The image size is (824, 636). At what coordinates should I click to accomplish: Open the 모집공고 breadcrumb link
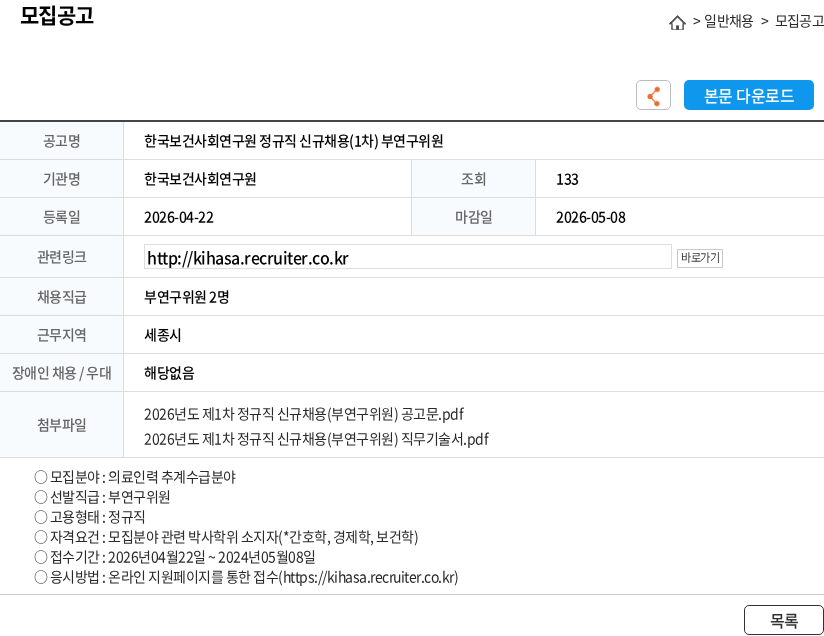(799, 21)
